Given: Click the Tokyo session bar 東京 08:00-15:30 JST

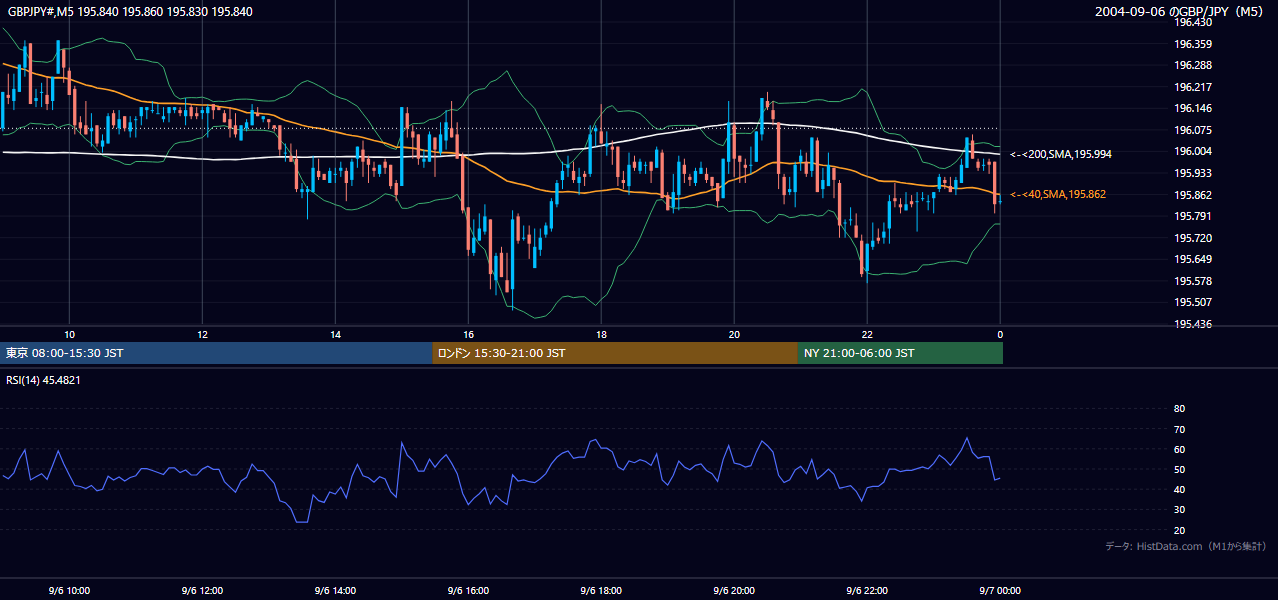Looking at the screenshot, I should coord(216,353).
